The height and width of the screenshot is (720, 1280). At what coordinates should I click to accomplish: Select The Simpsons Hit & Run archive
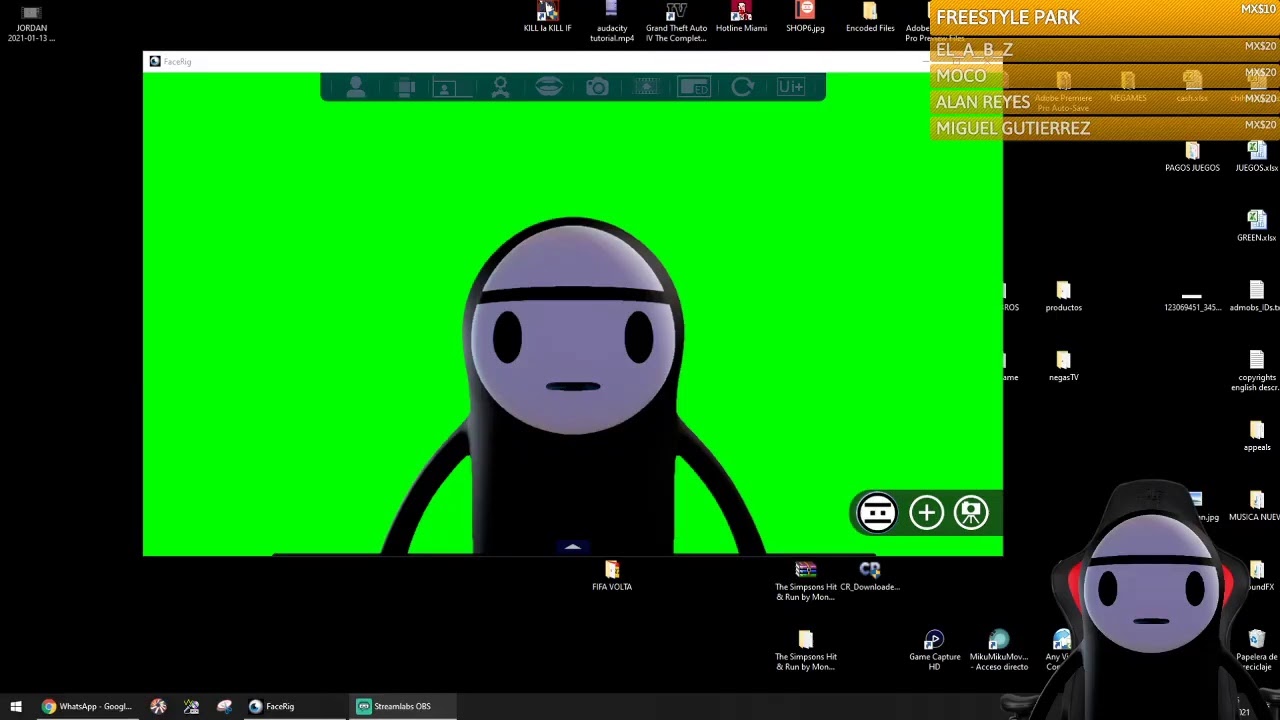point(805,581)
